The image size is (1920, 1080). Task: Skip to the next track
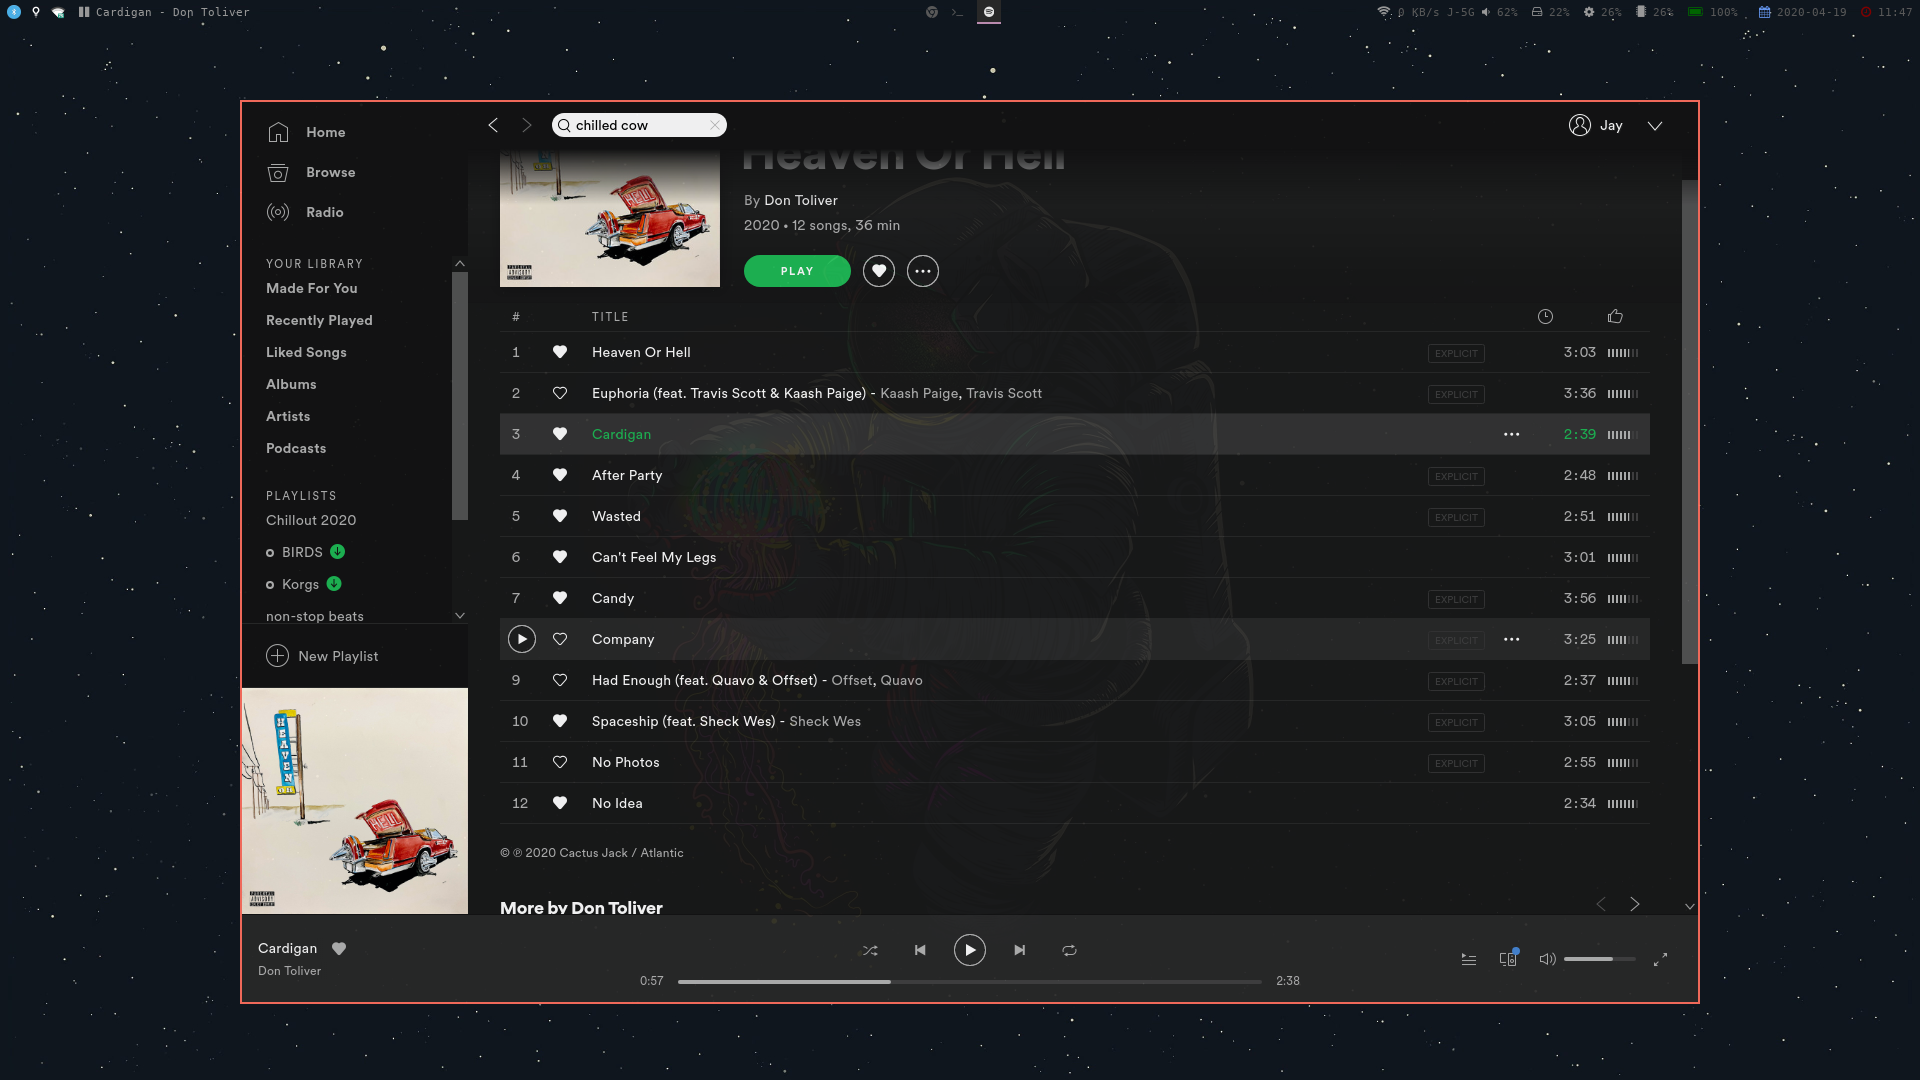click(x=1019, y=950)
